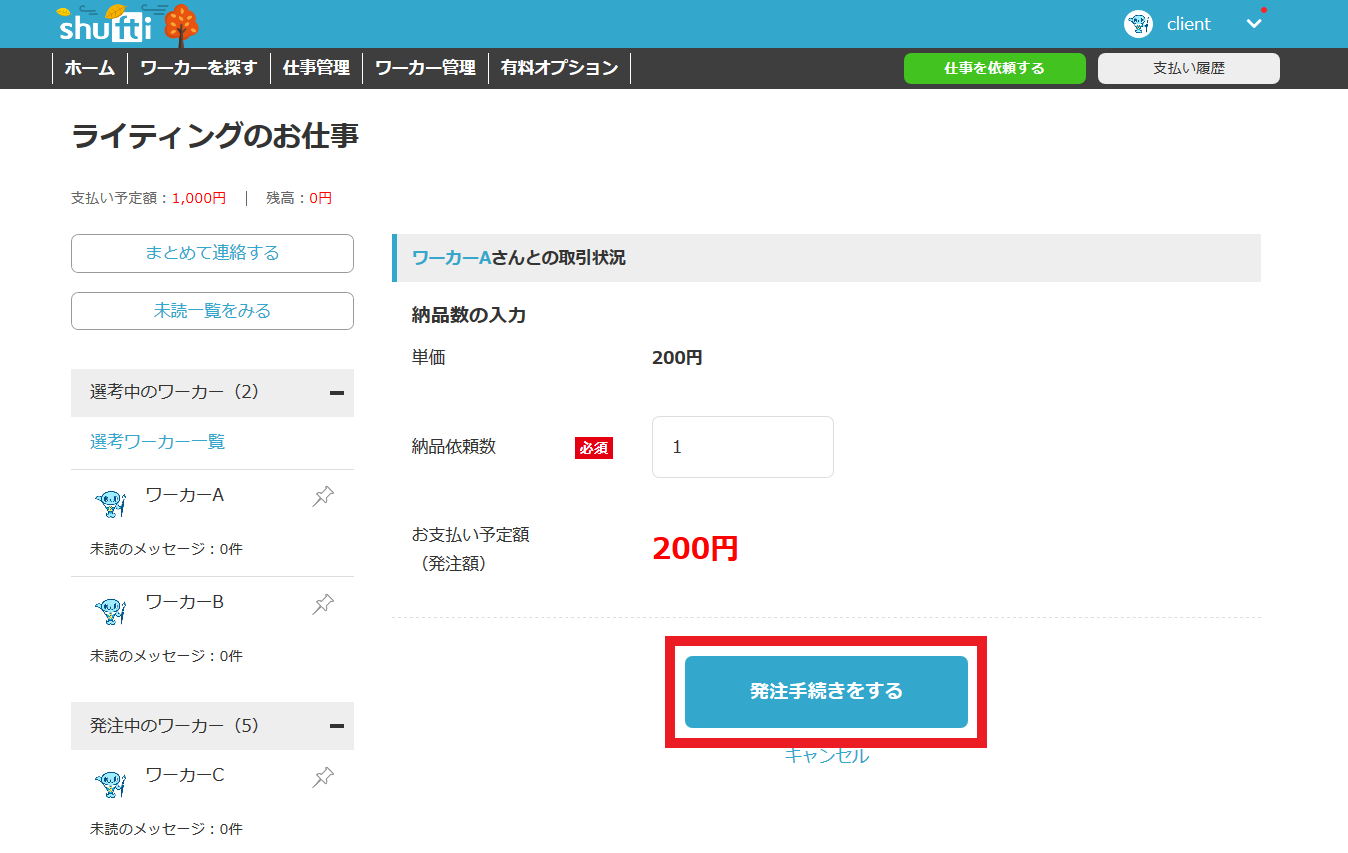Viewport: 1348px width, 853px height.
Task: Click the 200円 unit price value
Action: click(x=677, y=358)
